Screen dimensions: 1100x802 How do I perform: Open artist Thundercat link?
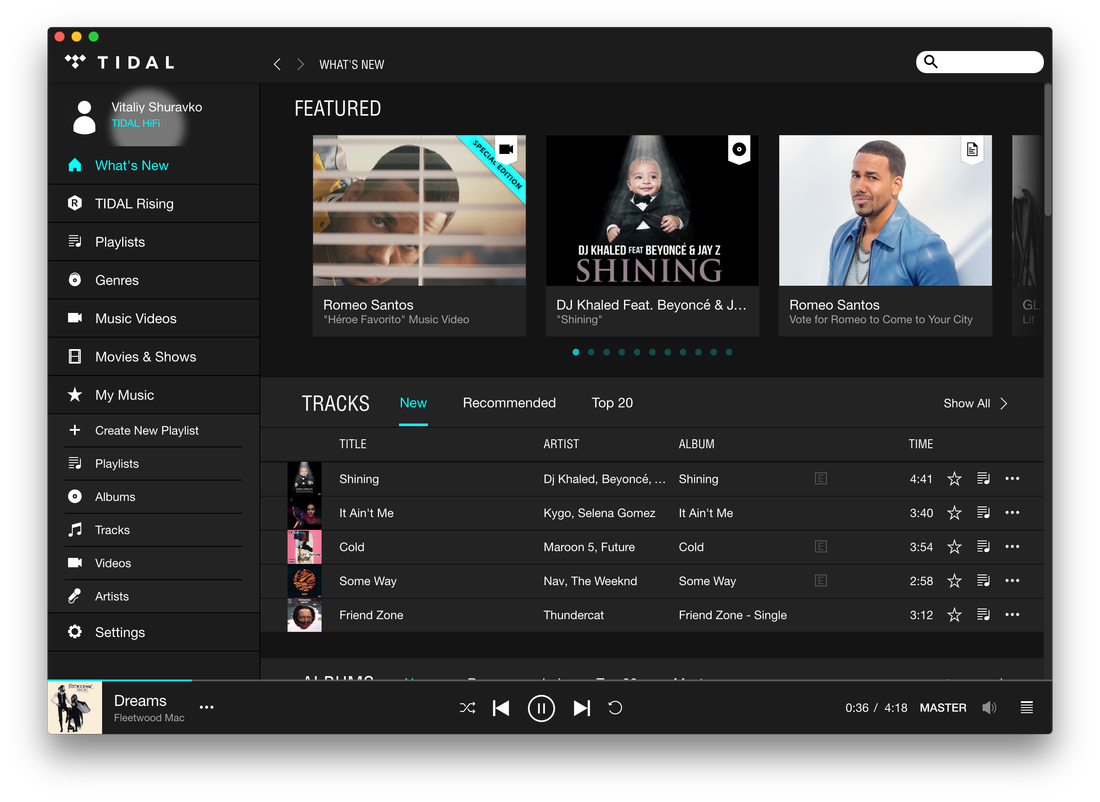[573, 615]
